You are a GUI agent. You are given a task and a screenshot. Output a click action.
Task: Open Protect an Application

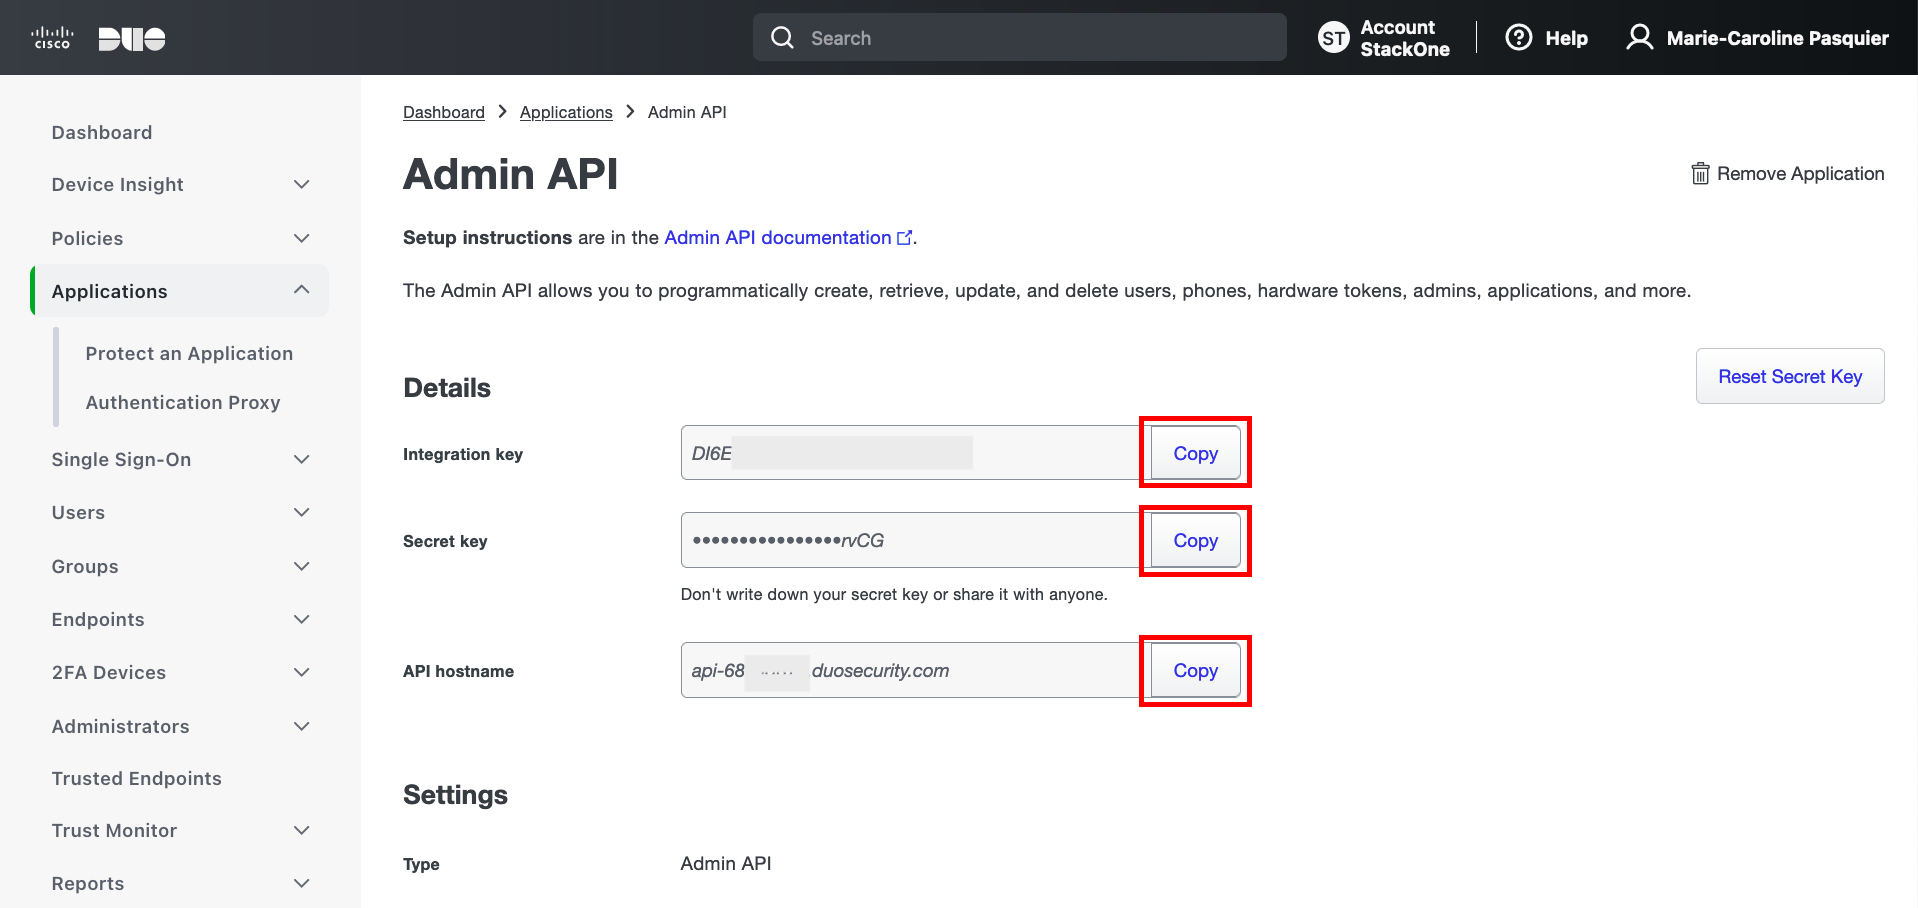[189, 354]
